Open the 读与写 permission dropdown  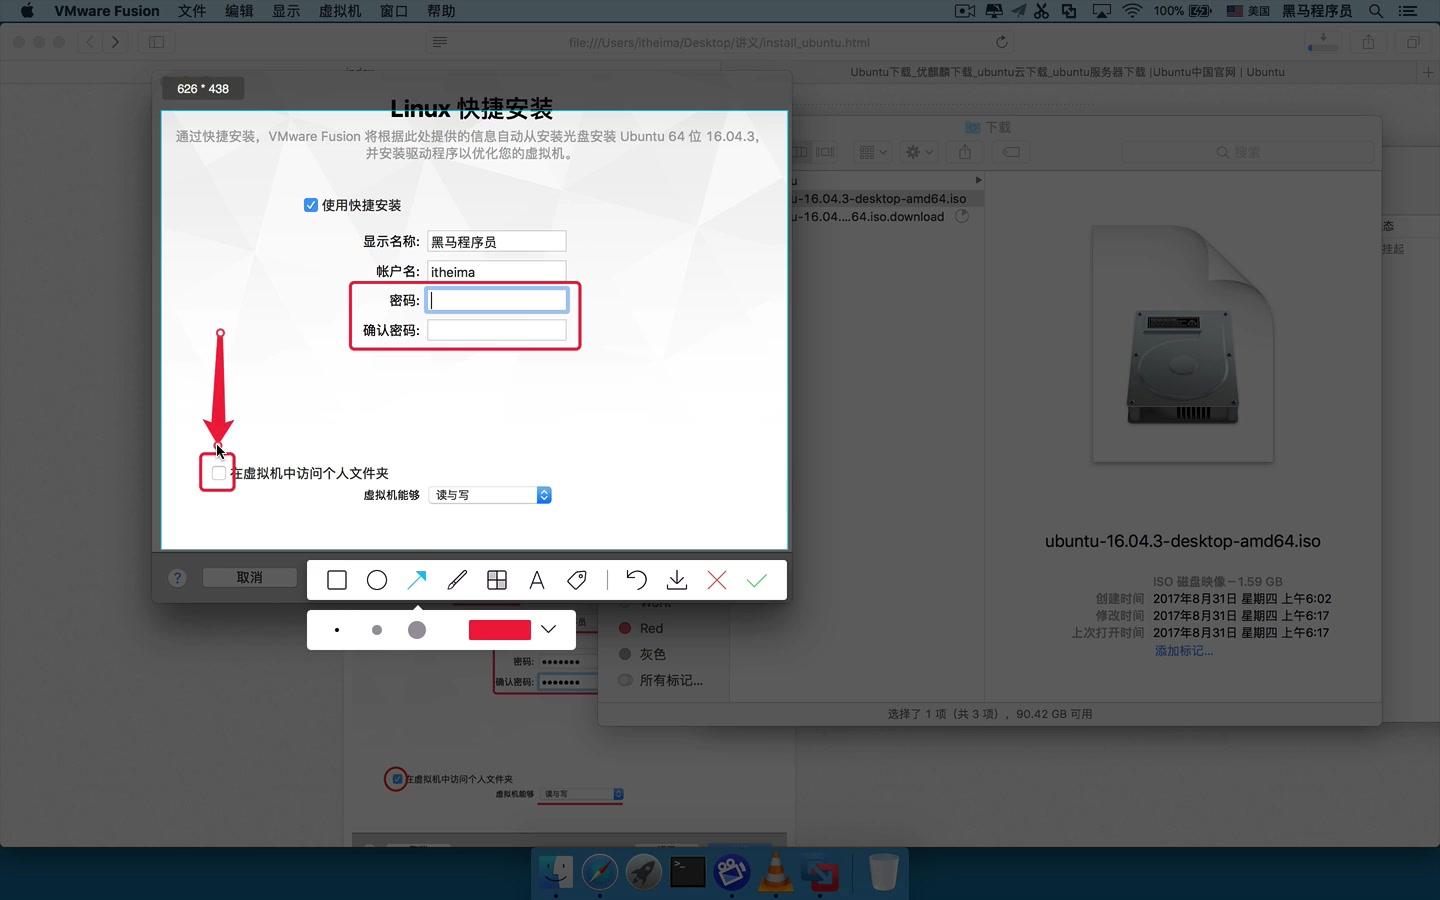click(x=490, y=495)
